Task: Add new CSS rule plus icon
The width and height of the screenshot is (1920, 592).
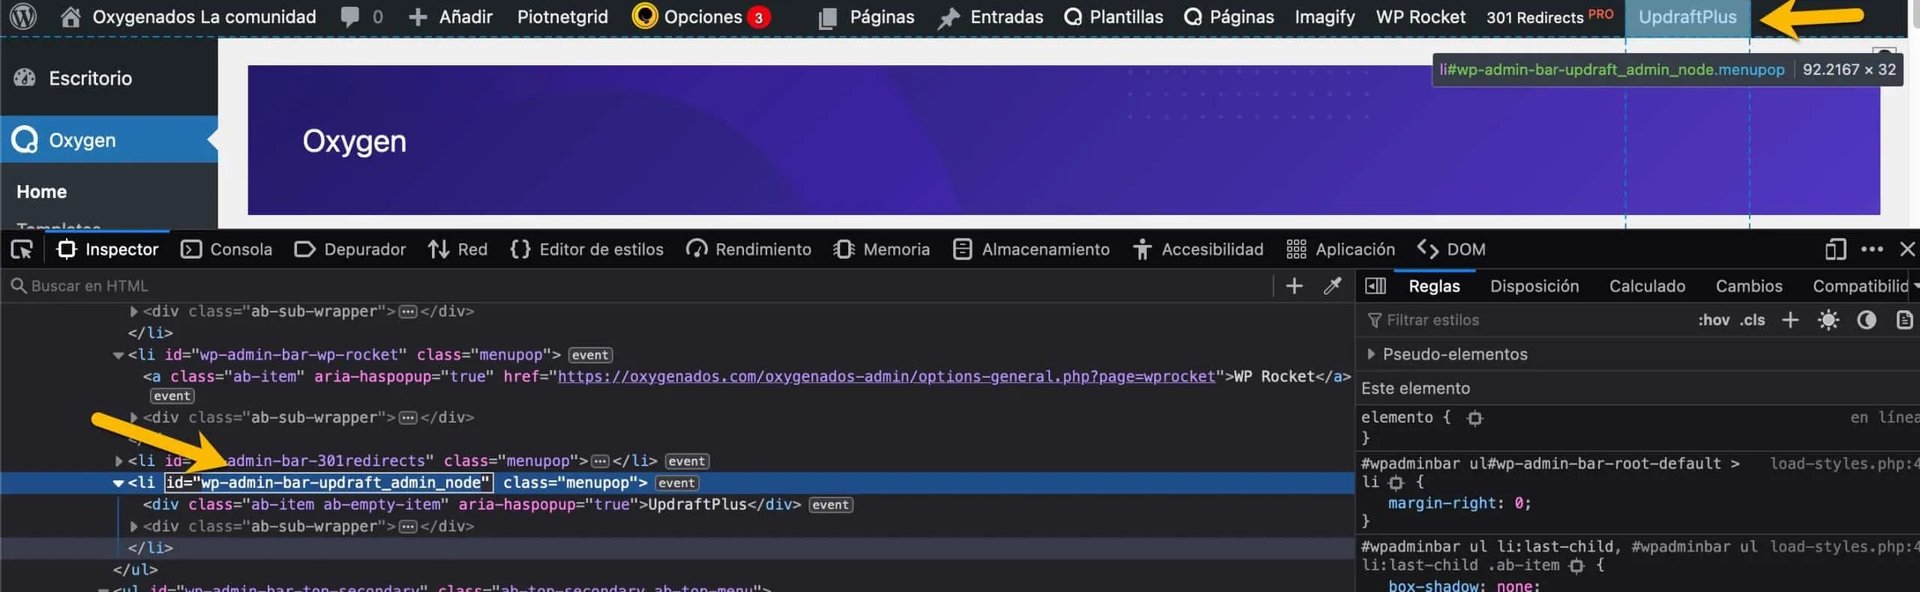Action: click(1790, 320)
